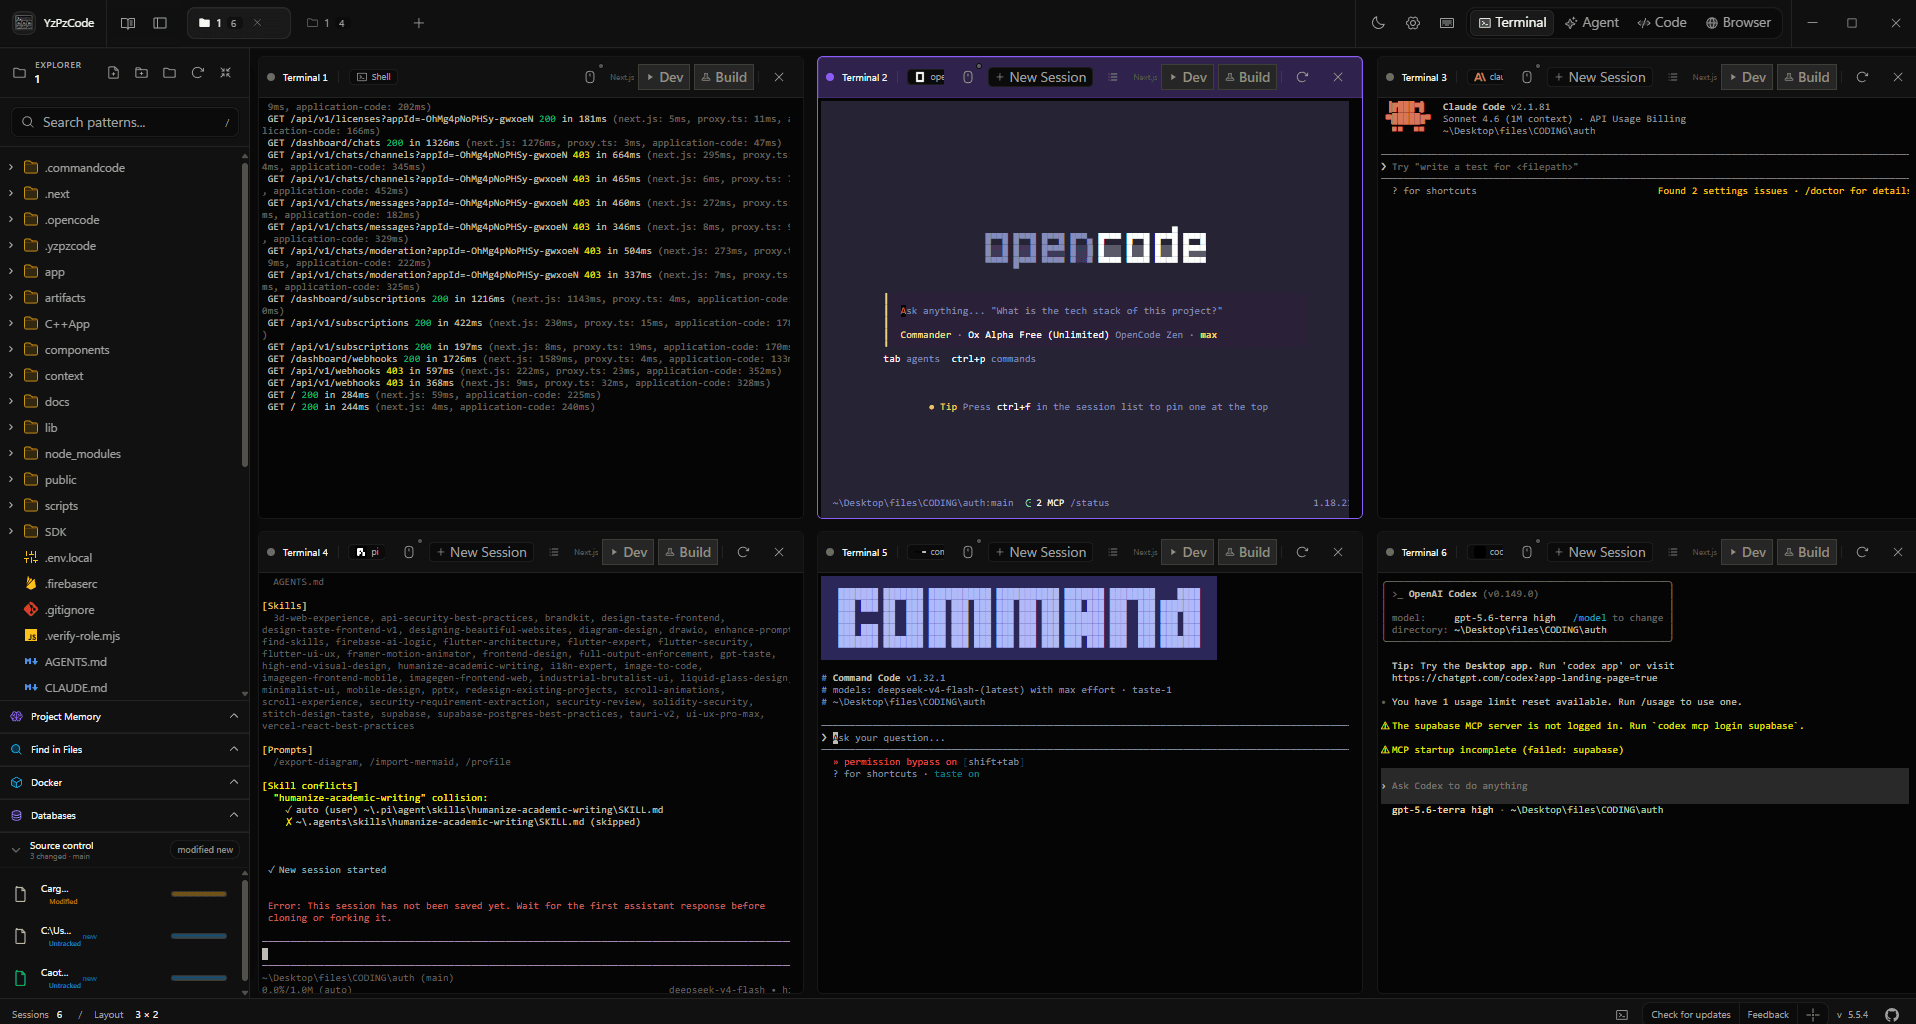
Task: Switch to the Agent tab
Action: tap(1592, 23)
